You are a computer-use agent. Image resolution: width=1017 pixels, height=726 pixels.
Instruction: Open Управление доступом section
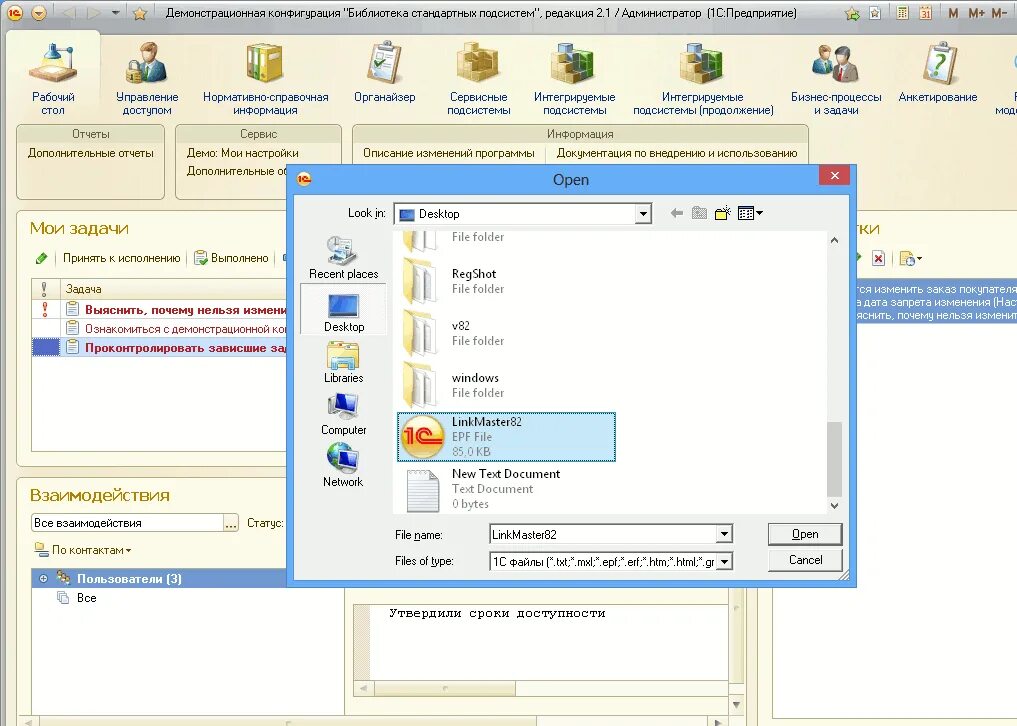pyautogui.click(x=147, y=78)
